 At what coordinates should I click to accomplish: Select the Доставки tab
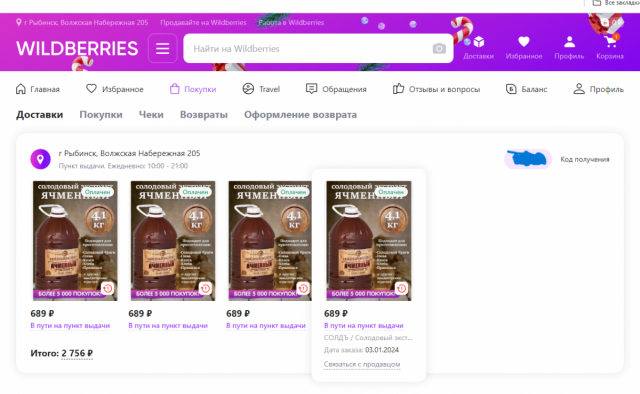coord(40,115)
